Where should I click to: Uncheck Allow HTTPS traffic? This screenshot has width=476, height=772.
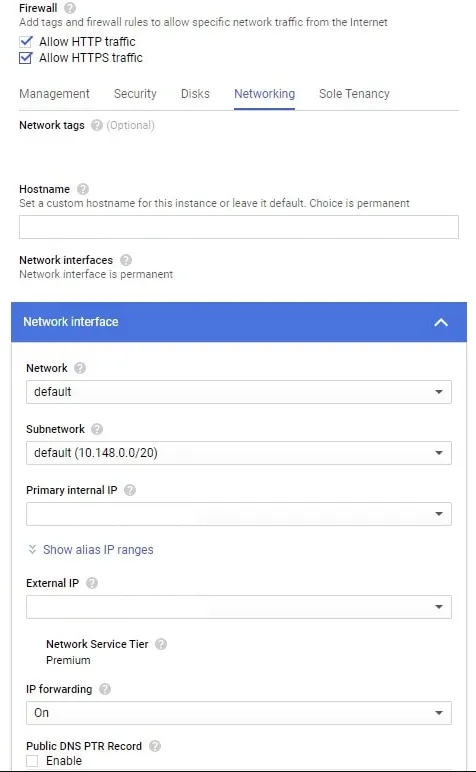(26, 58)
